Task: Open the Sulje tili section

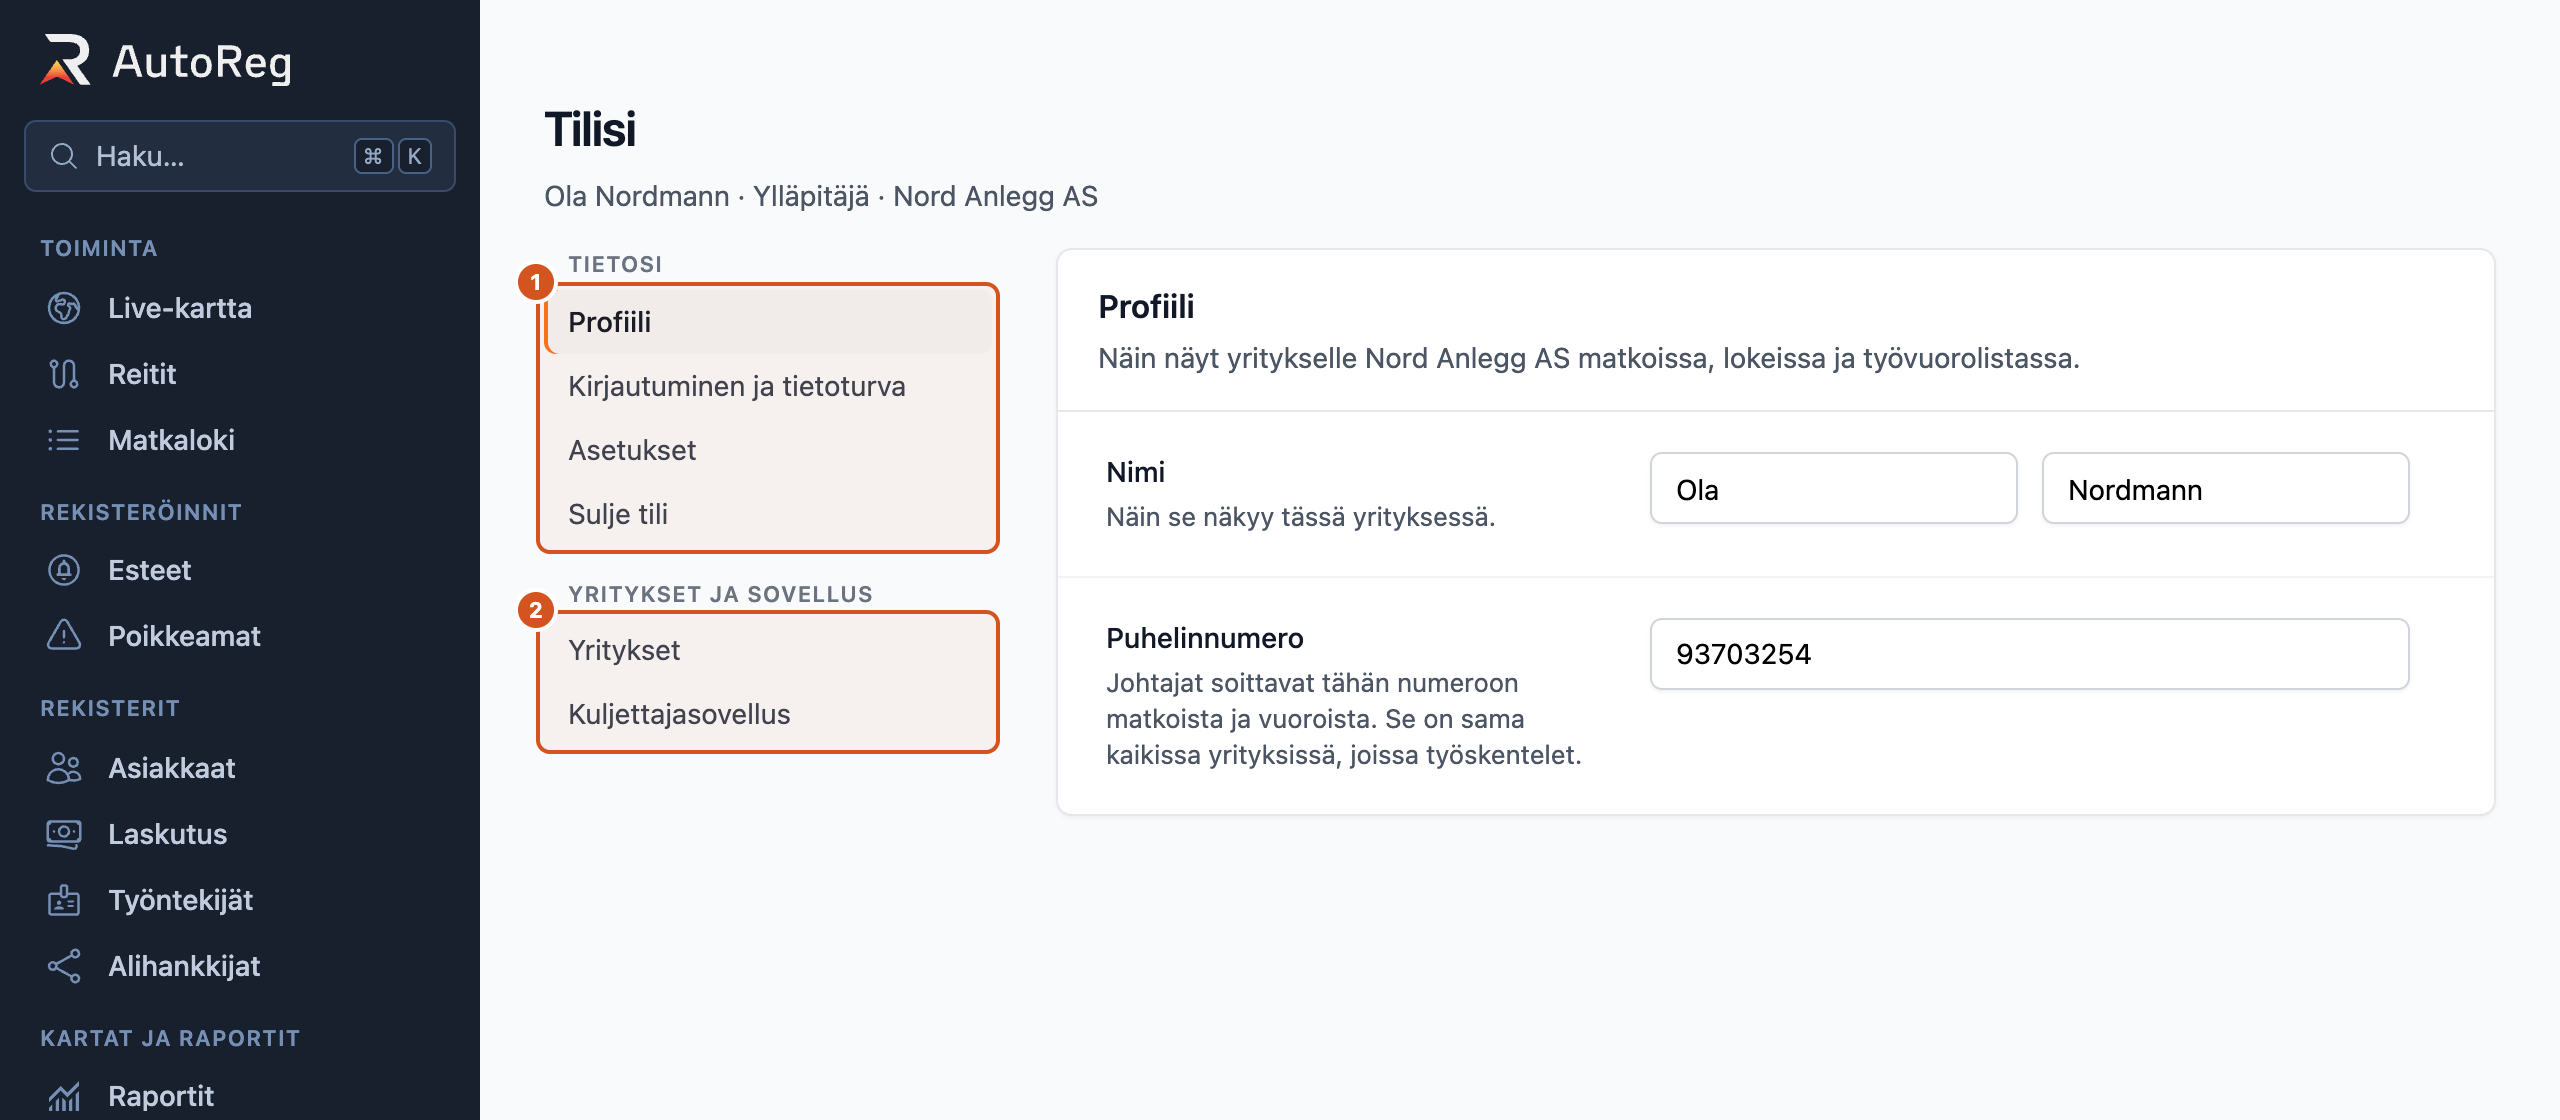Action: tap(768, 514)
